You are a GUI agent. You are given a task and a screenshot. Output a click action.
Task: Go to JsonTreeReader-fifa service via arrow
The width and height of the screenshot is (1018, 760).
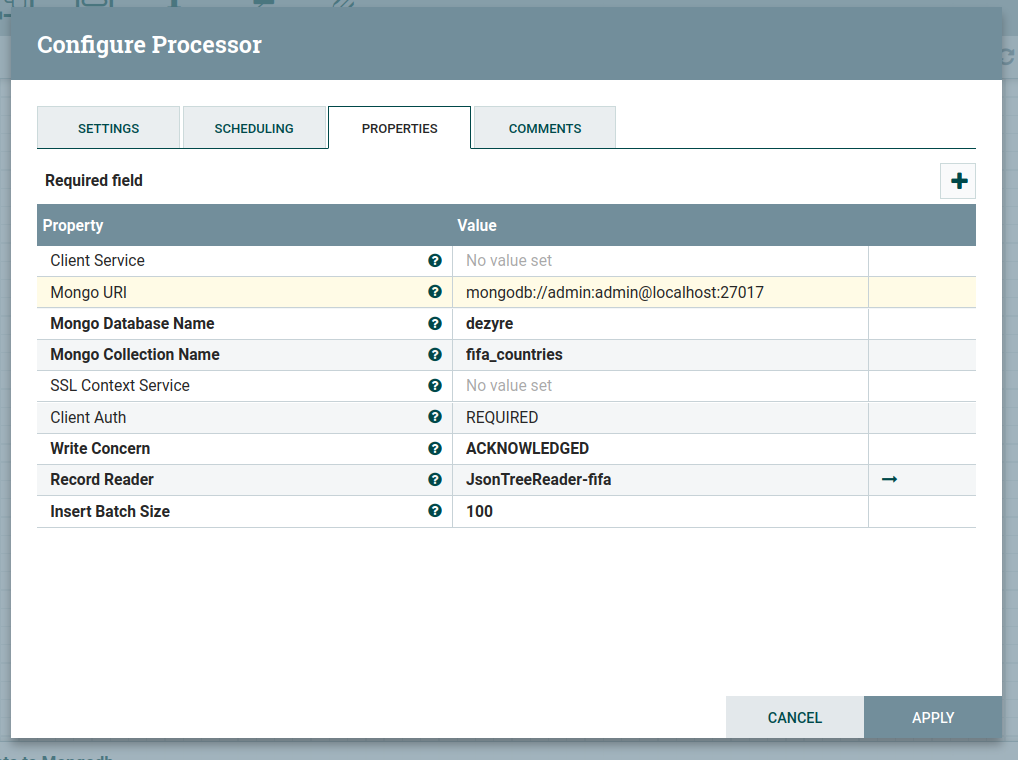(x=889, y=480)
